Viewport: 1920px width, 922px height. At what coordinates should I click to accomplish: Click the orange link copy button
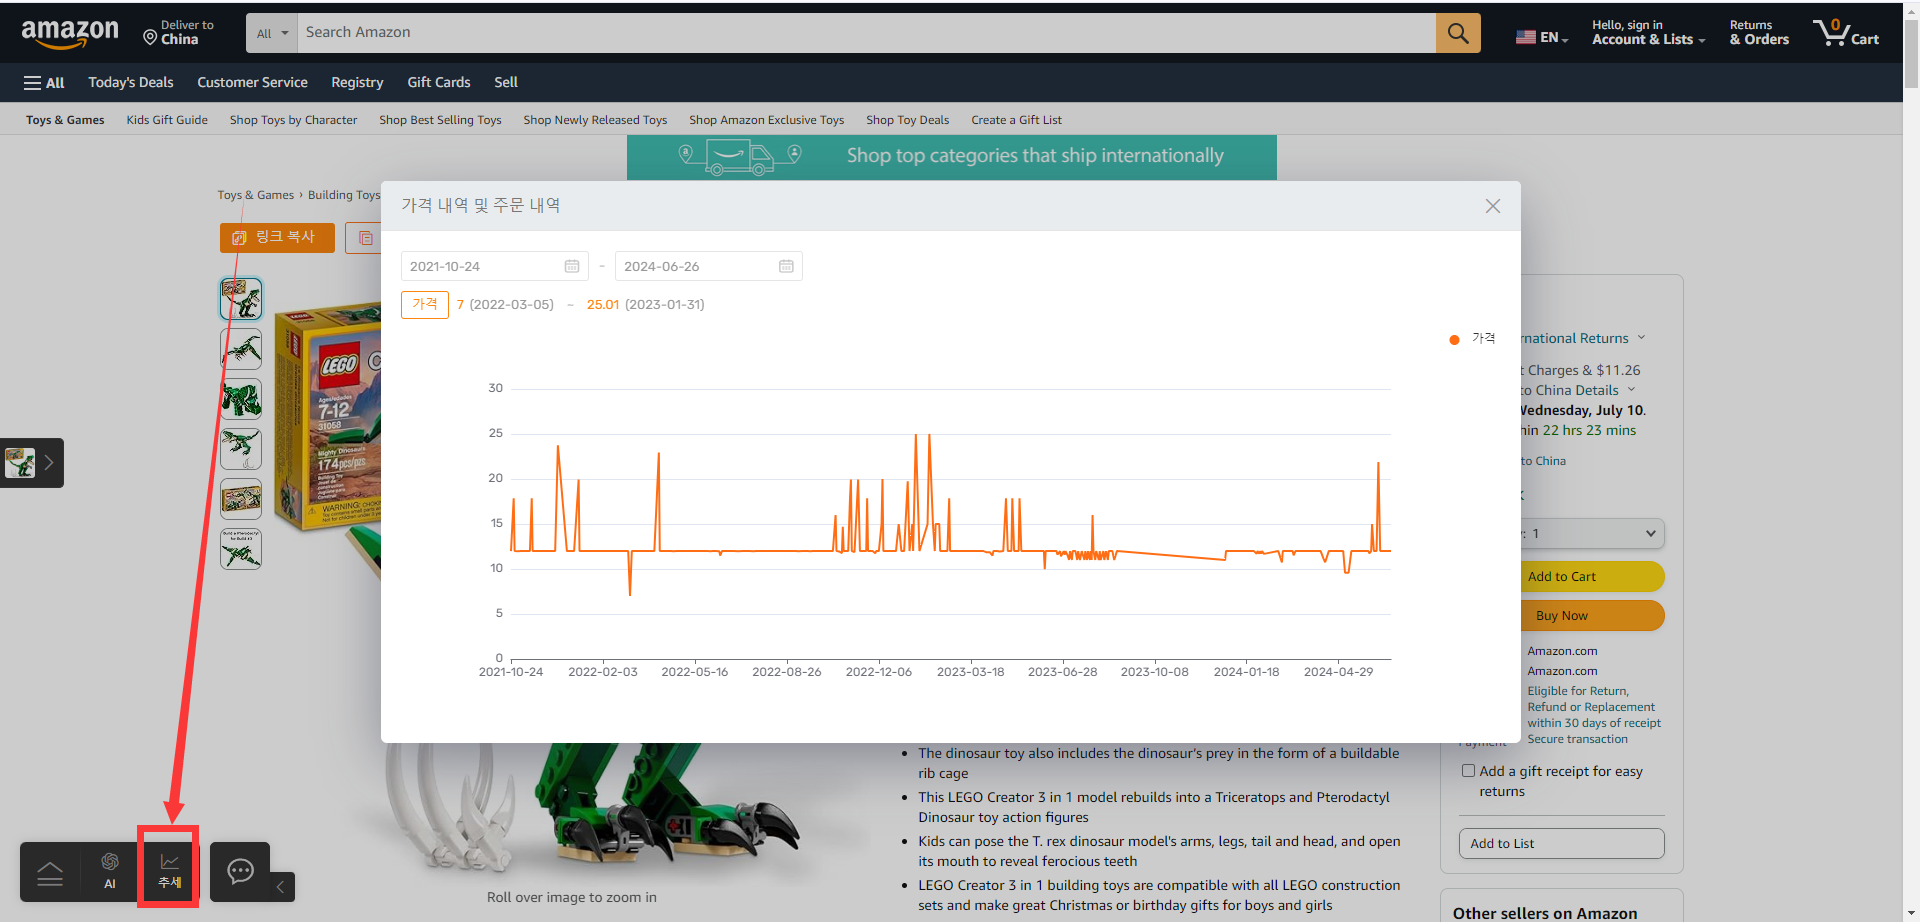[277, 237]
